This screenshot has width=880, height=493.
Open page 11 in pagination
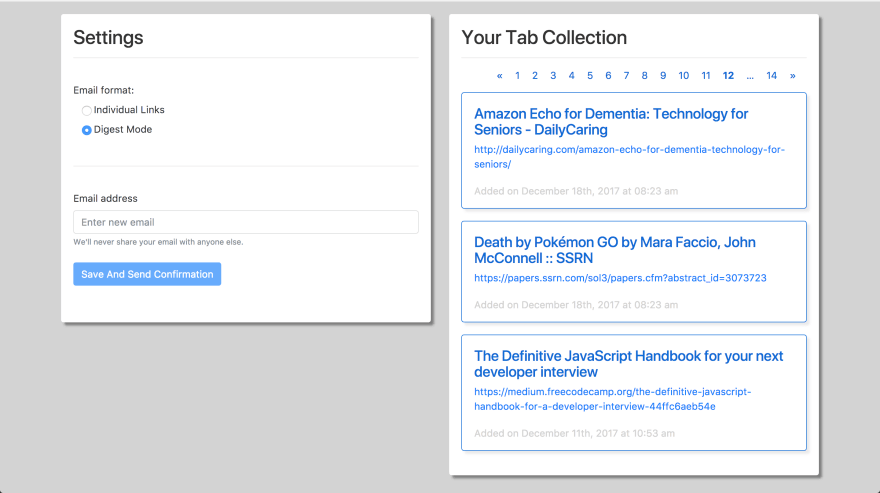[706, 75]
